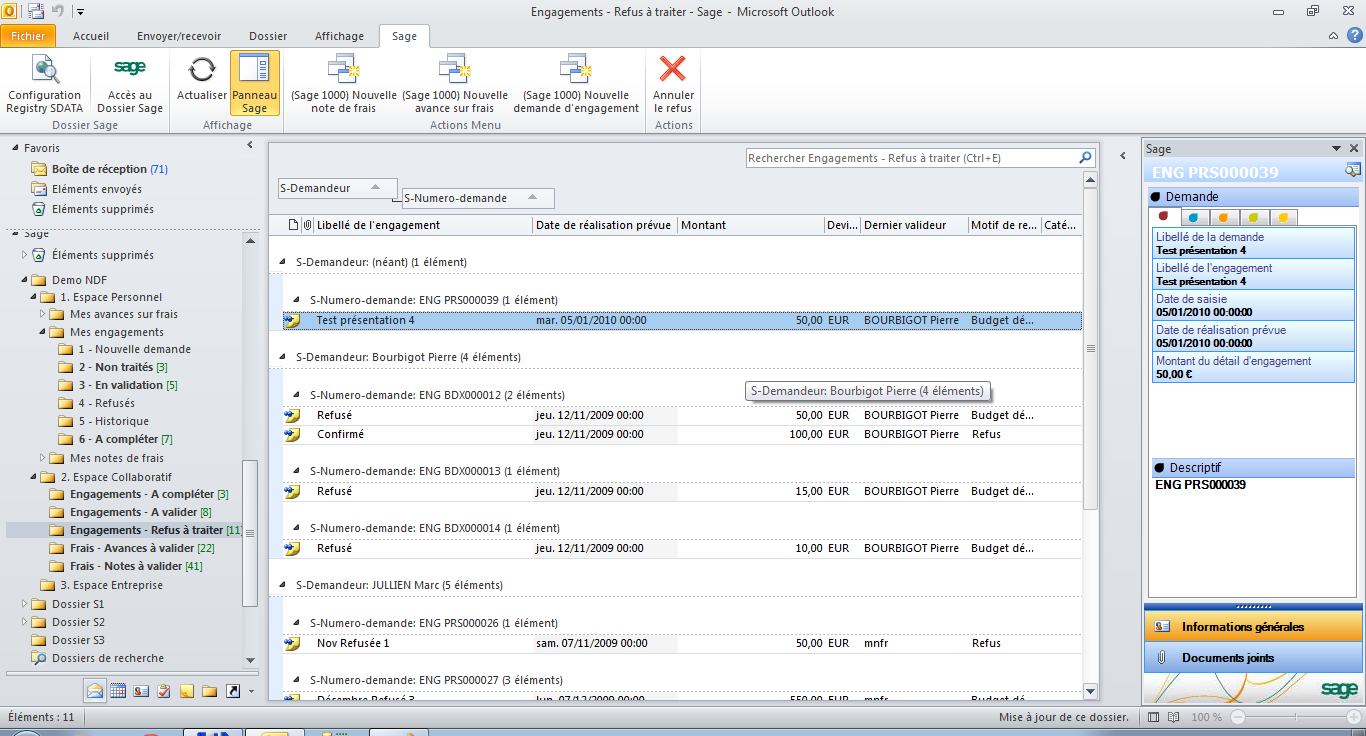The image size is (1366, 736).
Task: Open the S-Numero-demande grouping dropdown
Action: tap(478, 198)
